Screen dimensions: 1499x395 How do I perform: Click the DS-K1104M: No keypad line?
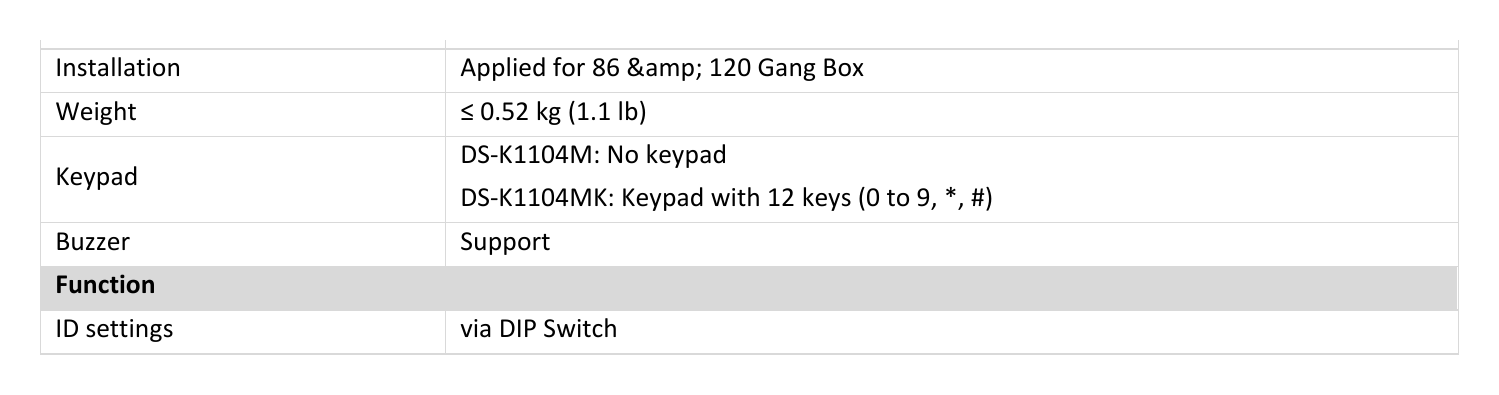pos(592,155)
